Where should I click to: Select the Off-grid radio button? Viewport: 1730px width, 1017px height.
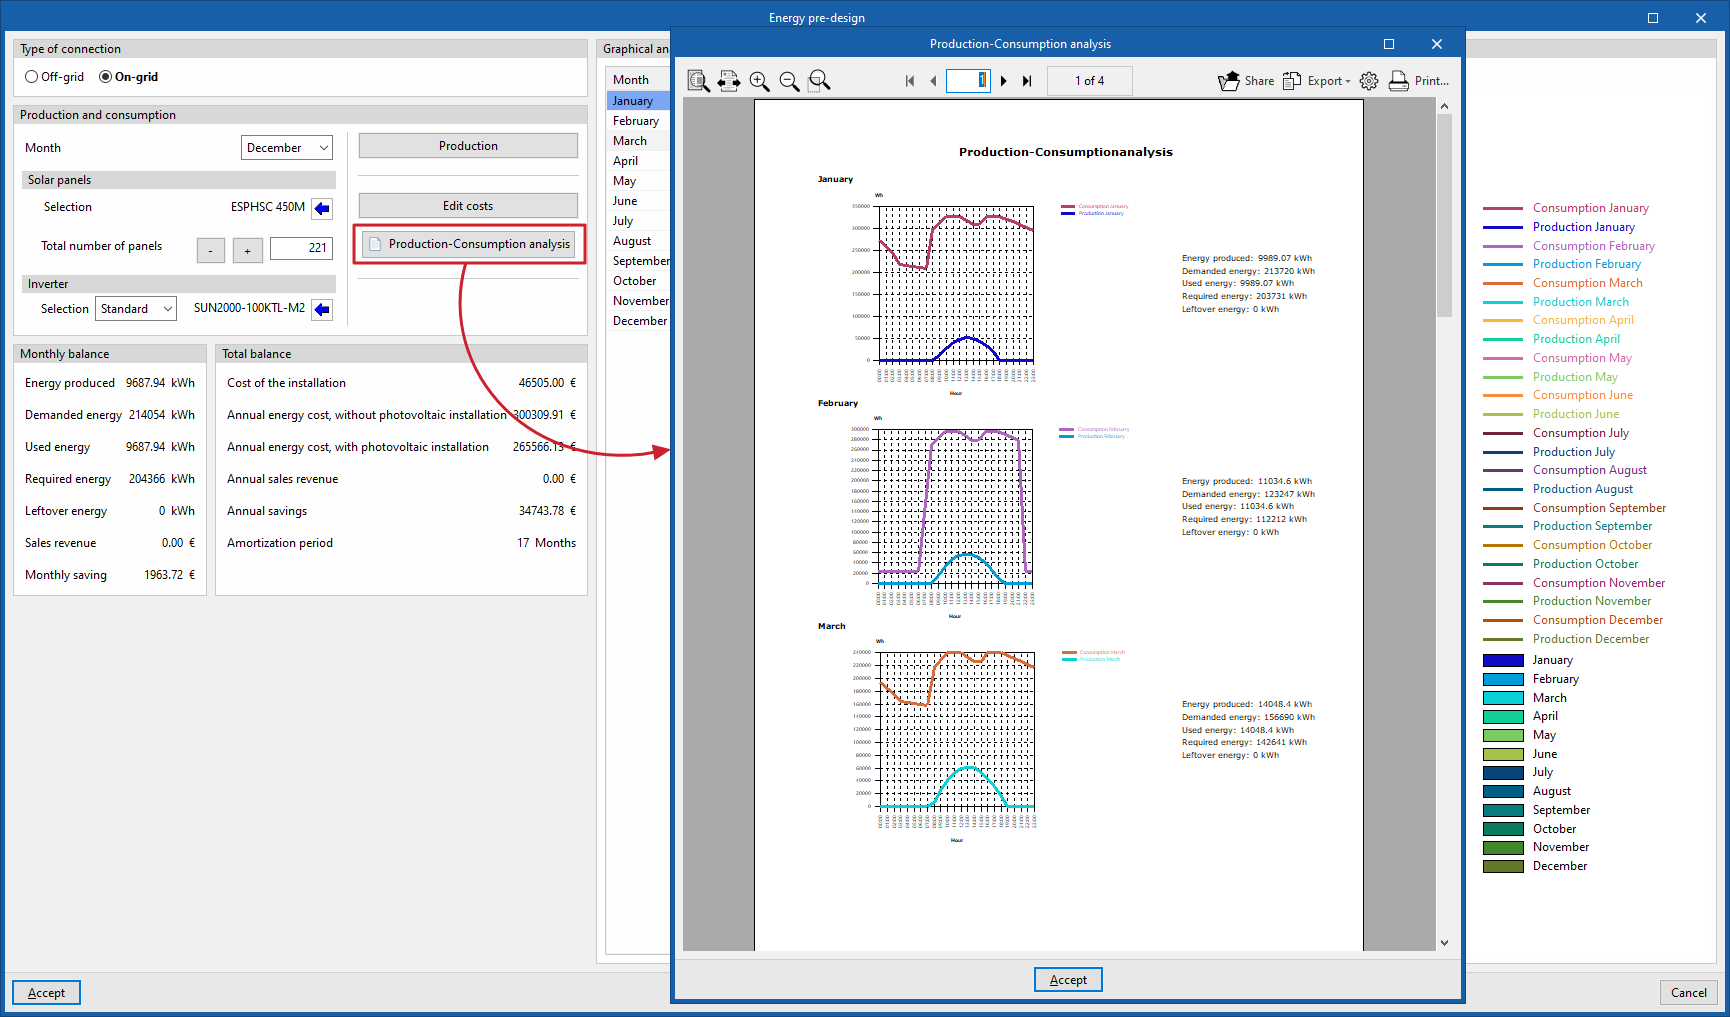tap(32, 77)
